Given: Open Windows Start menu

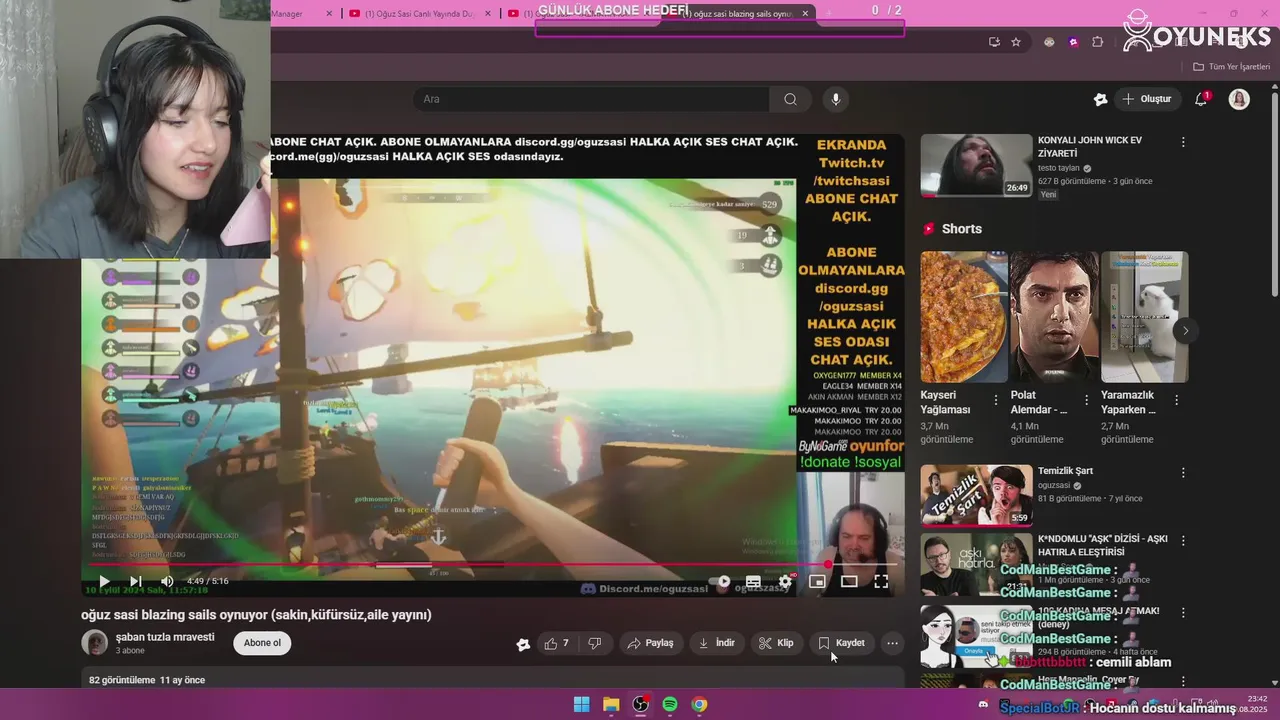Looking at the screenshot, I should coord(581,705).
